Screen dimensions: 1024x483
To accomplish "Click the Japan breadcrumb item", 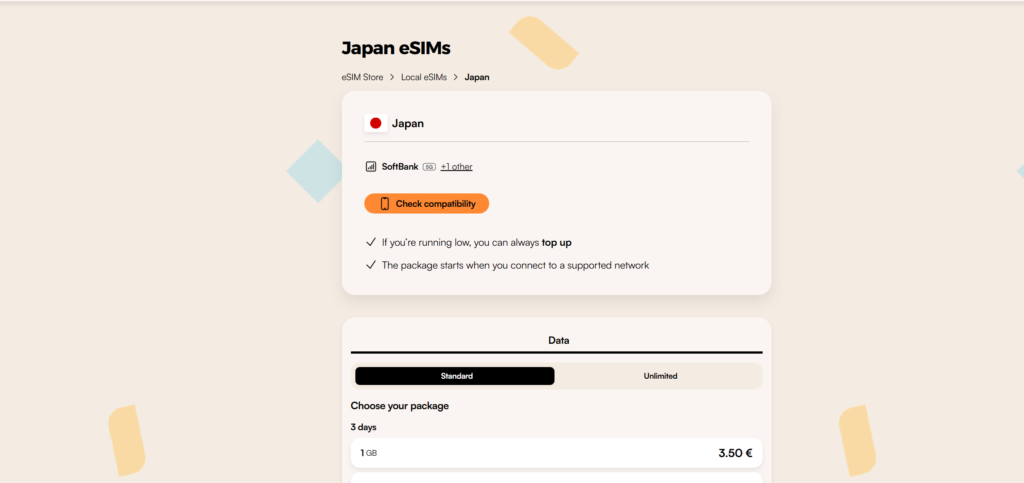I will (477, 77).
